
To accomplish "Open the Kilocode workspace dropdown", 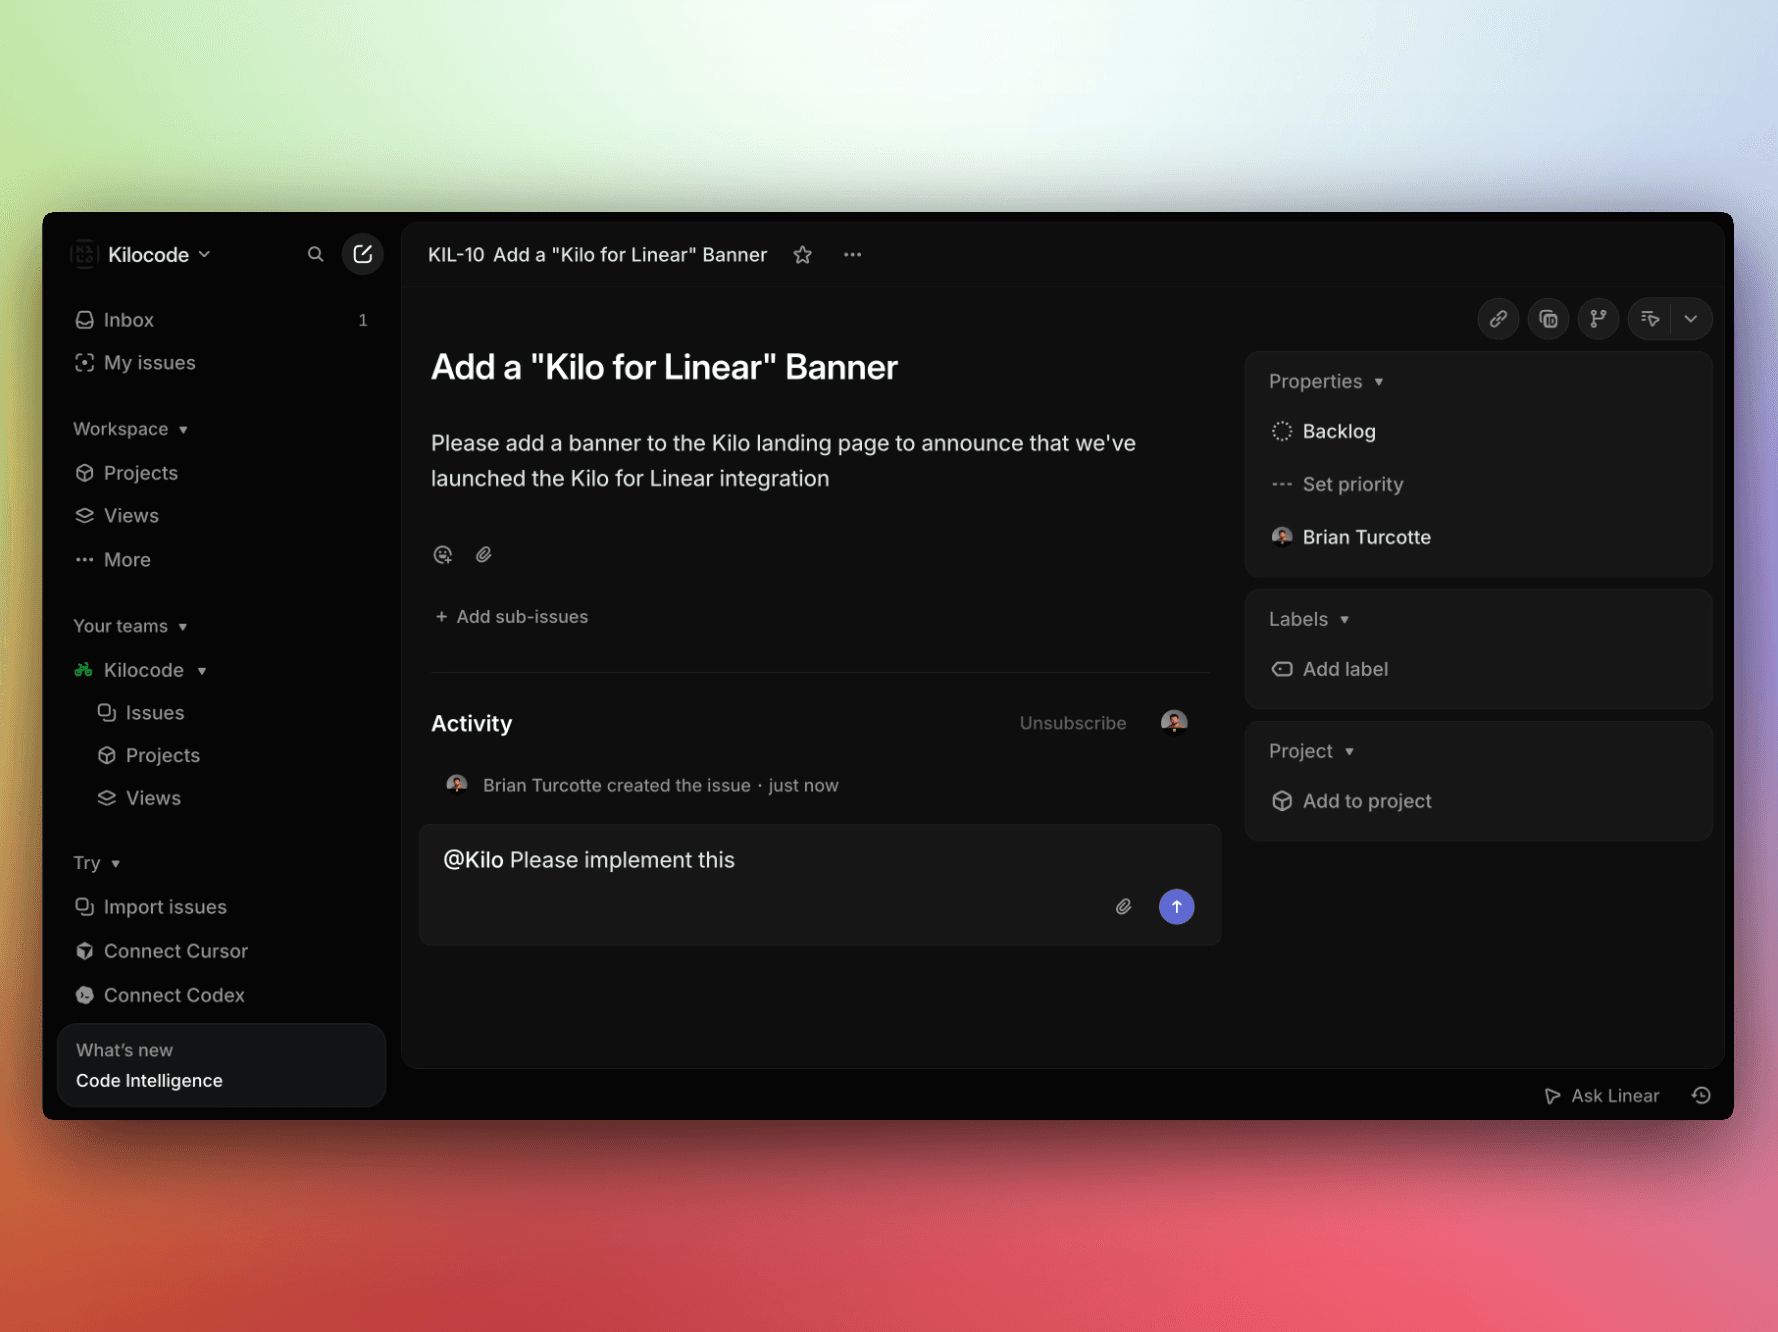I will click(159, 255).
